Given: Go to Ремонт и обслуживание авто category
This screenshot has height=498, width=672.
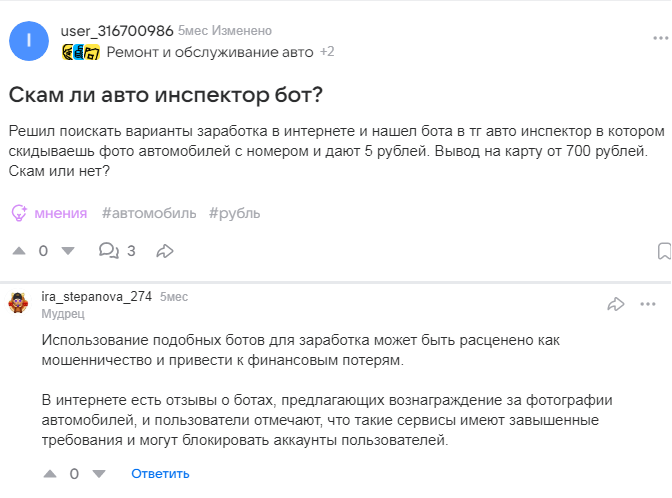Looking at the screenshot, I should (209, 51).
